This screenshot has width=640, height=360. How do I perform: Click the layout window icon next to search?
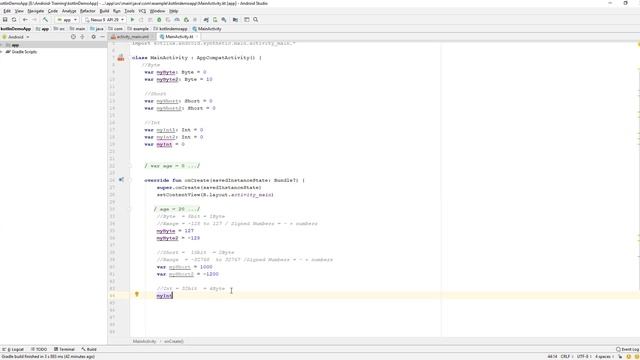pyautogui.click(x=247, y=20)
